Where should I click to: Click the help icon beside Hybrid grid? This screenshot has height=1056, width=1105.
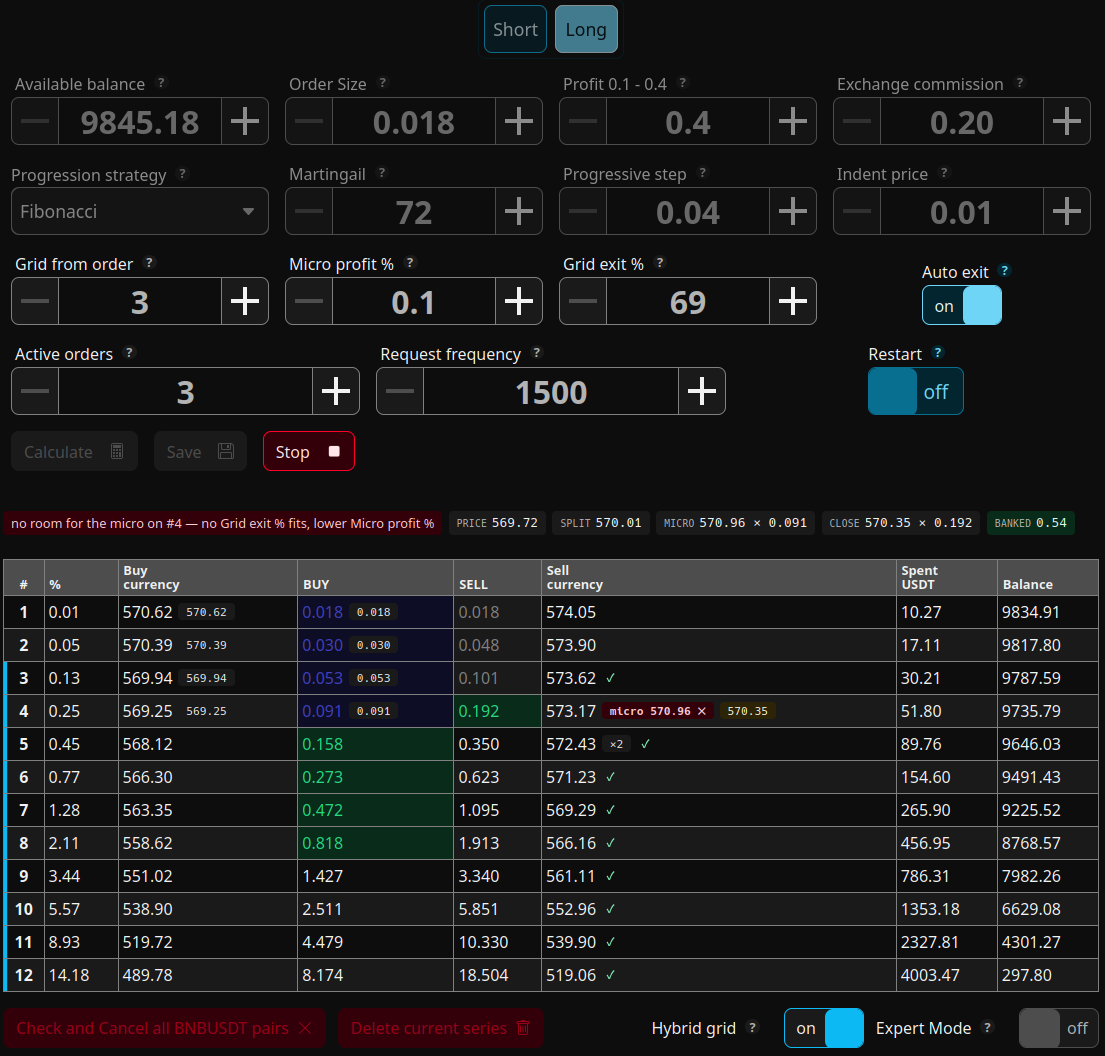(753, 1027)
